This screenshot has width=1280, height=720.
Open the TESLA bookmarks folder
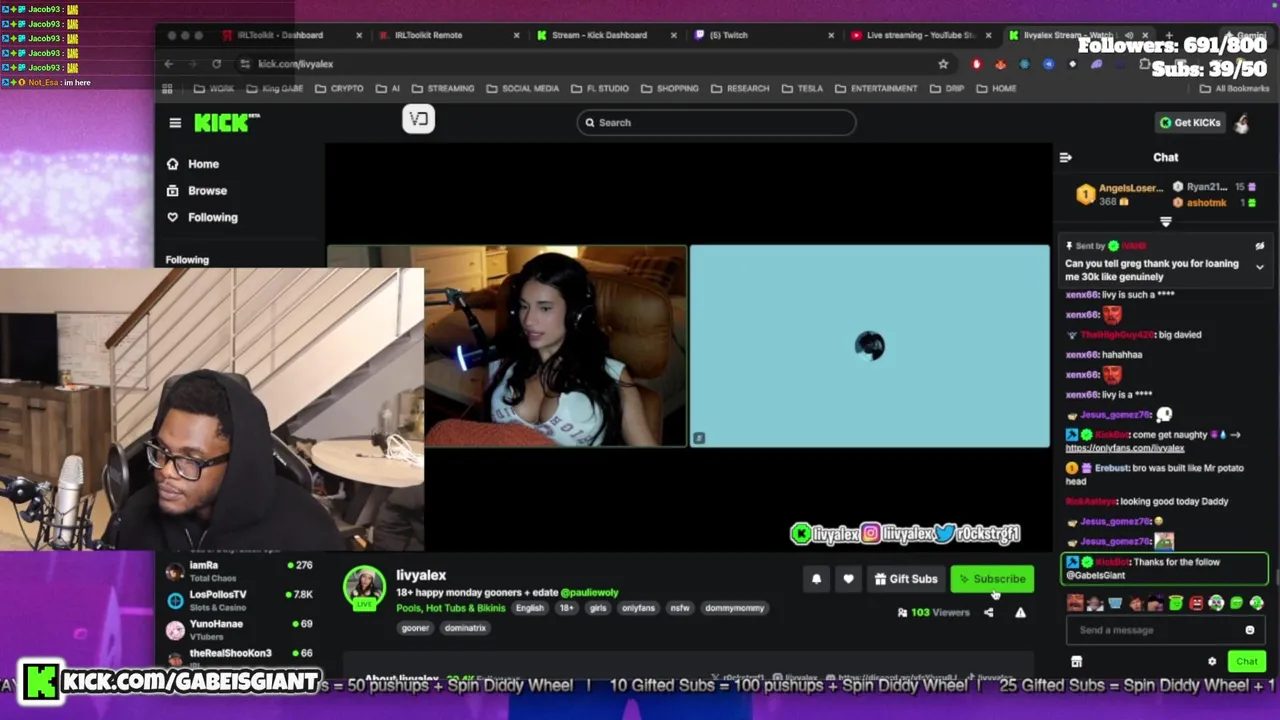point(802,88)
